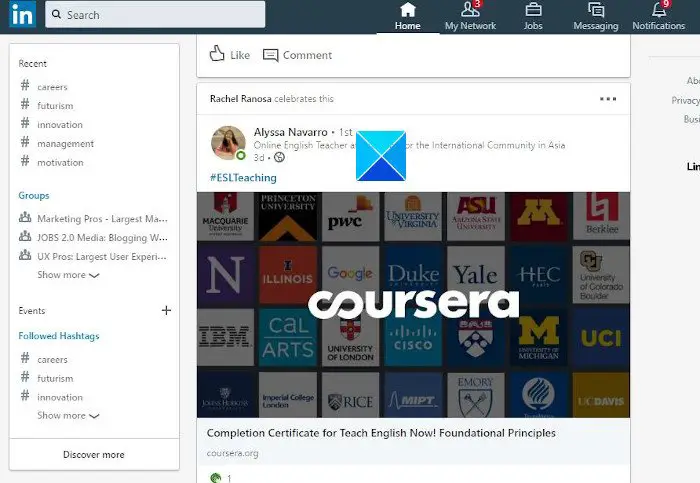Open Alyssa Navarro's profile picture
This screenshot has width=700, height=483.
[228, 143]
